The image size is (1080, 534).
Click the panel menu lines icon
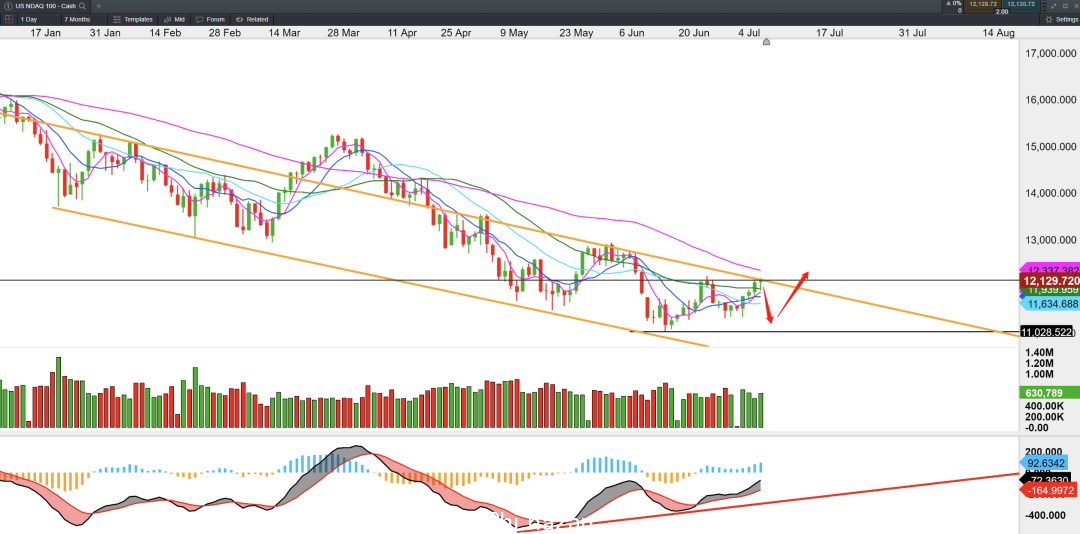pyautogui.click(x=1045, y=7)
